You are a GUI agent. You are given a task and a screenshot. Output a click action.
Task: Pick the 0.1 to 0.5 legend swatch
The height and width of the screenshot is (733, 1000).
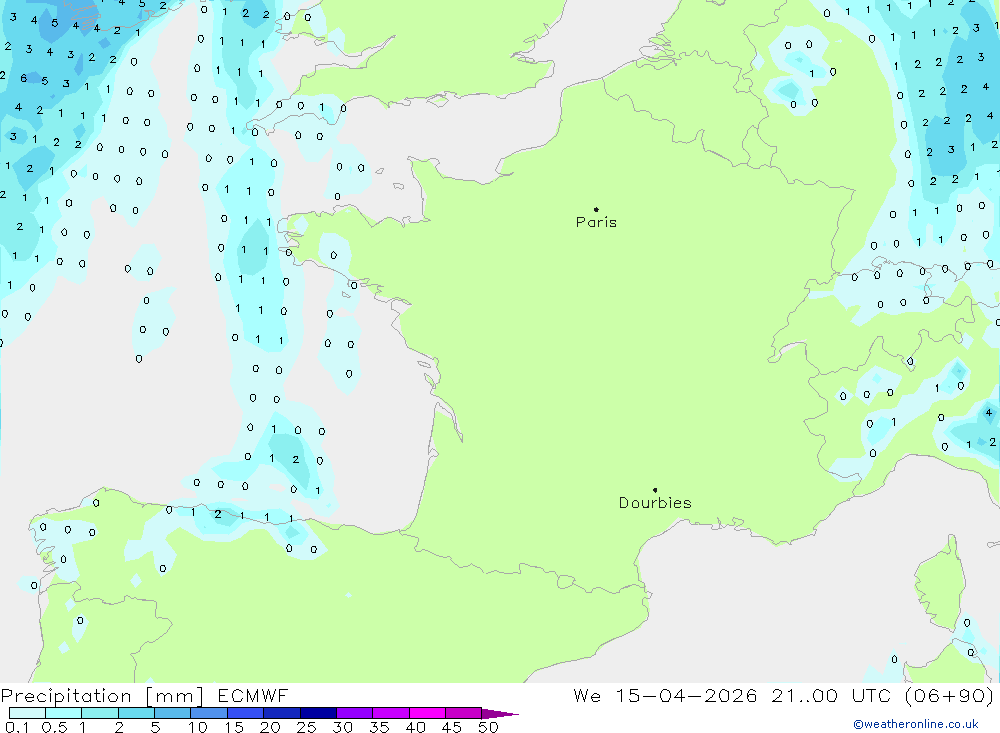27,713
